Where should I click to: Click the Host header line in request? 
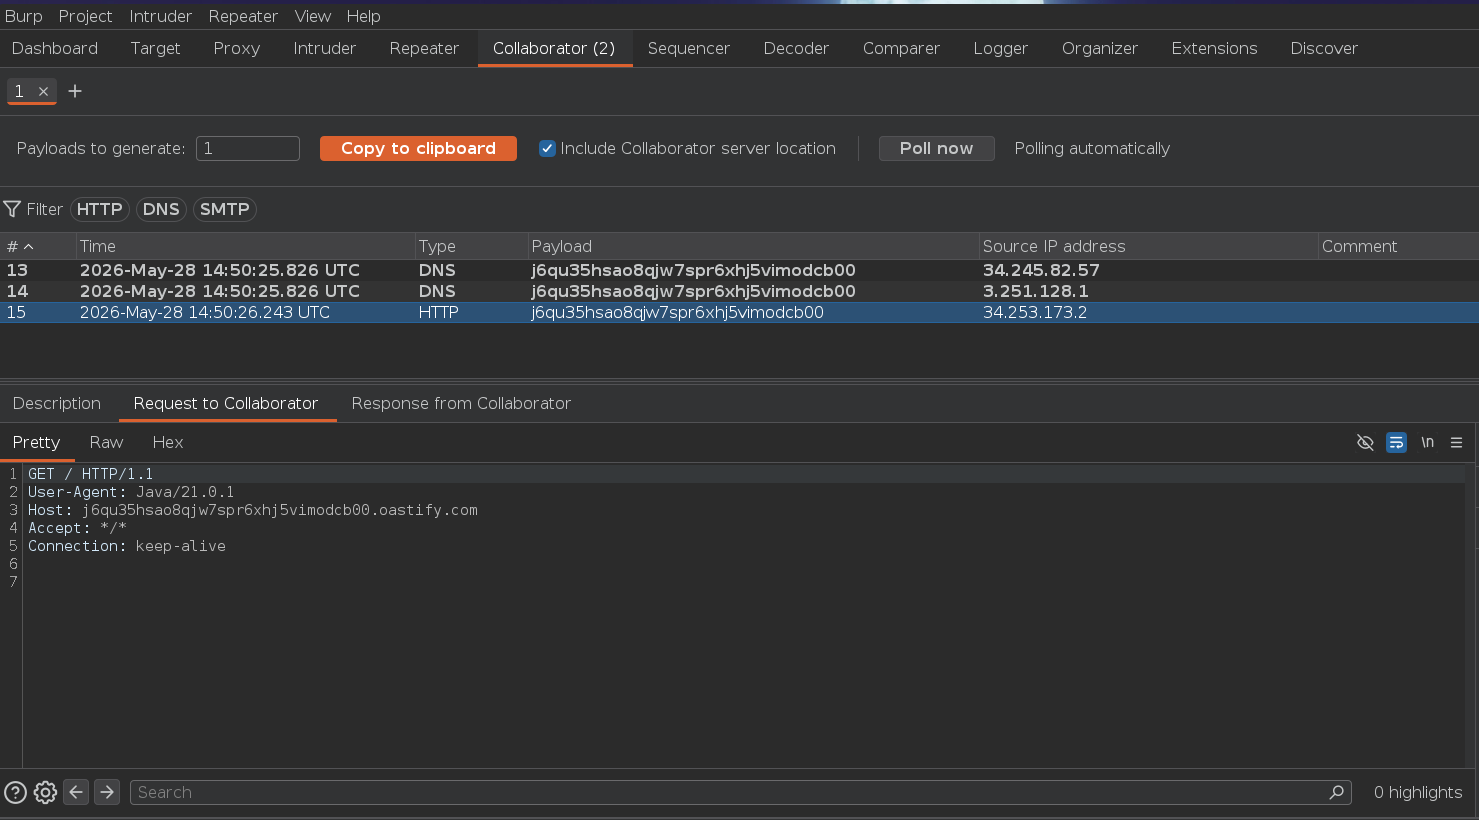[253, 510]
